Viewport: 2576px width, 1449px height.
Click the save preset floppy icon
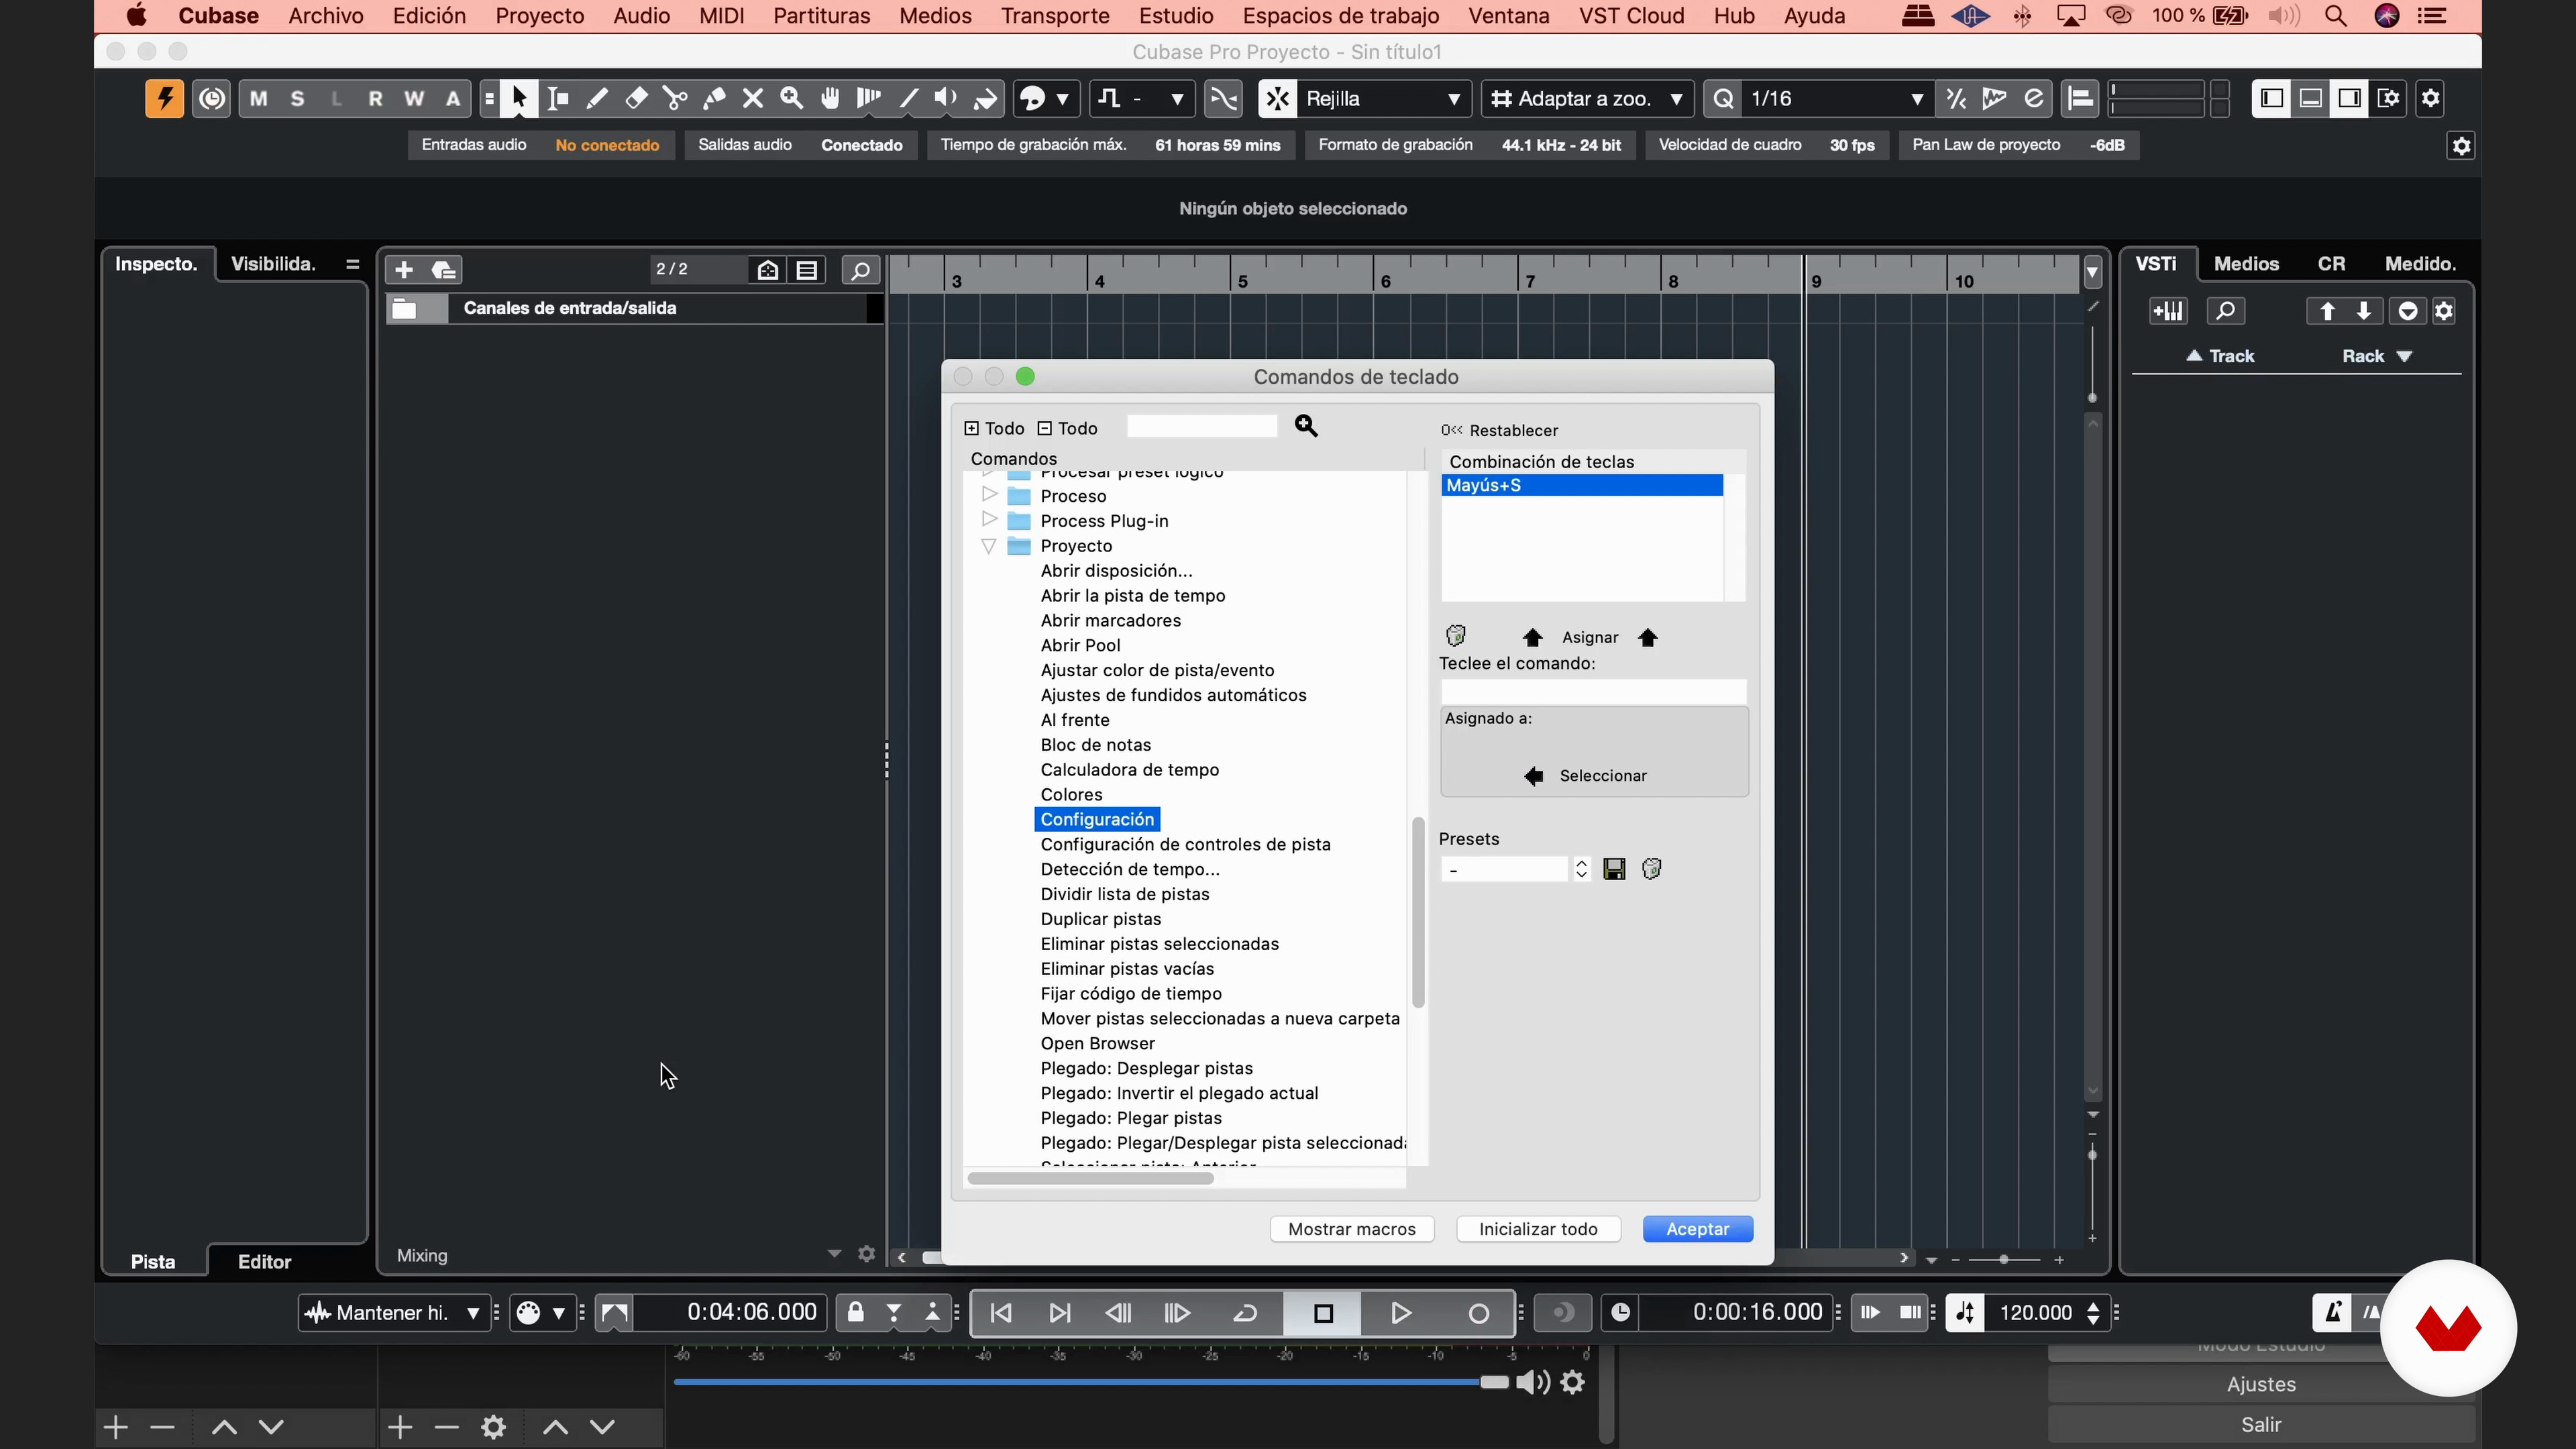1614,869
